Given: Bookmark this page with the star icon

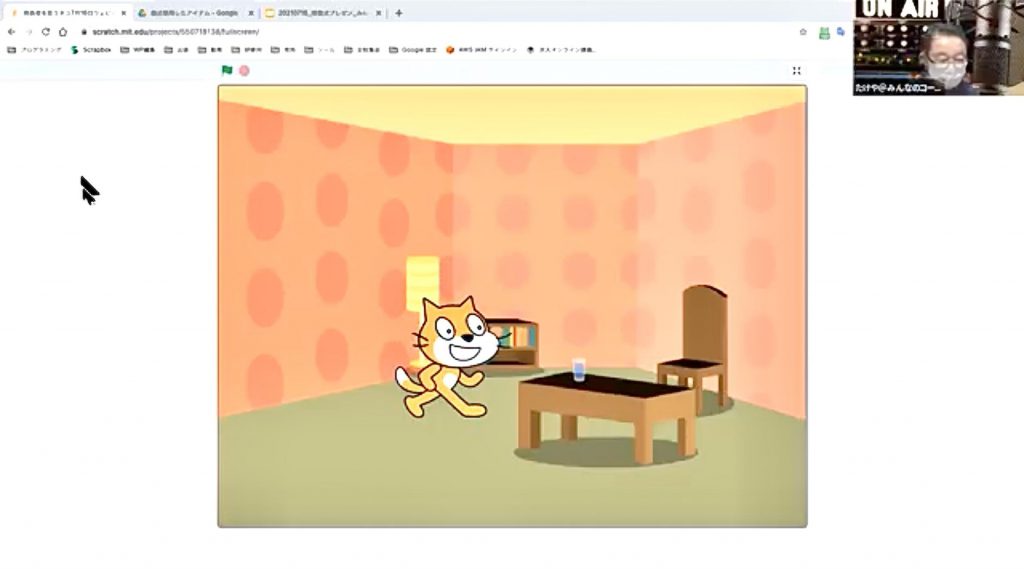Looking at the screenshot, I should point(803,31).
